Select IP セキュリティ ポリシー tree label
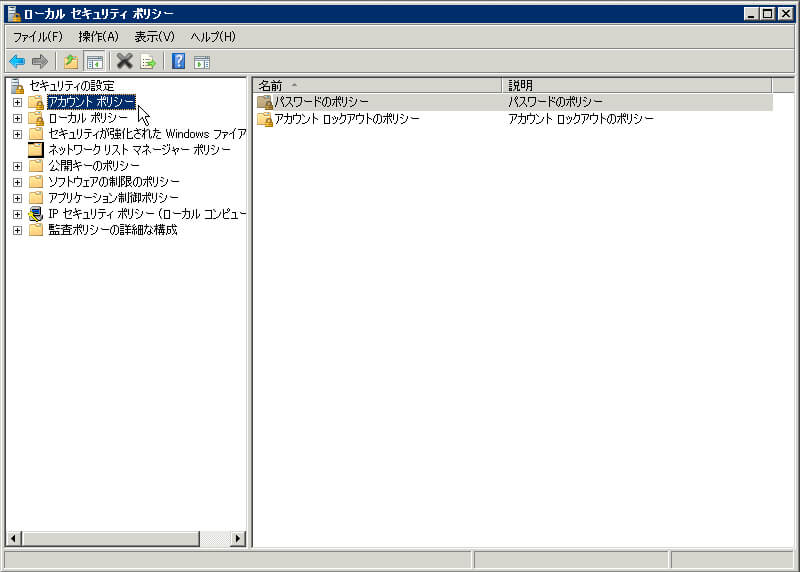Screen dimensions: 800x572 147,214
